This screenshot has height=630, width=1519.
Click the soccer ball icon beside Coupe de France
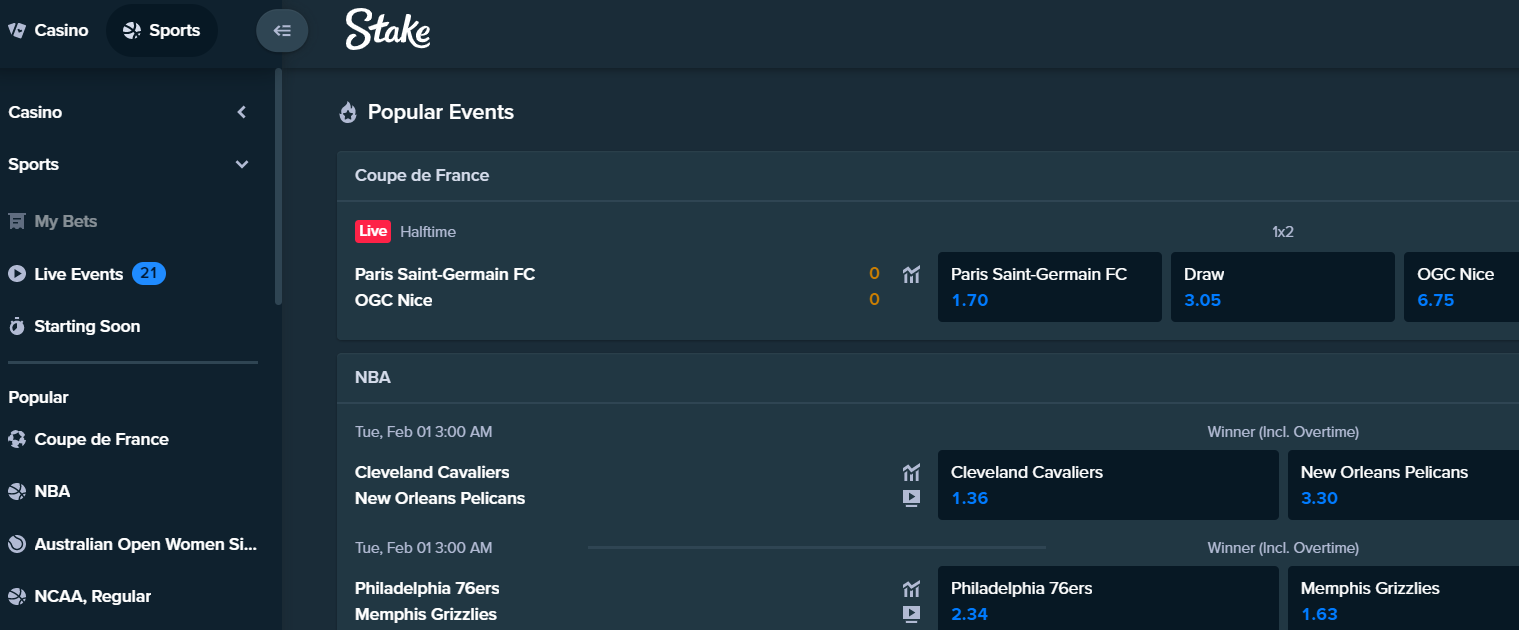[17, 439]
